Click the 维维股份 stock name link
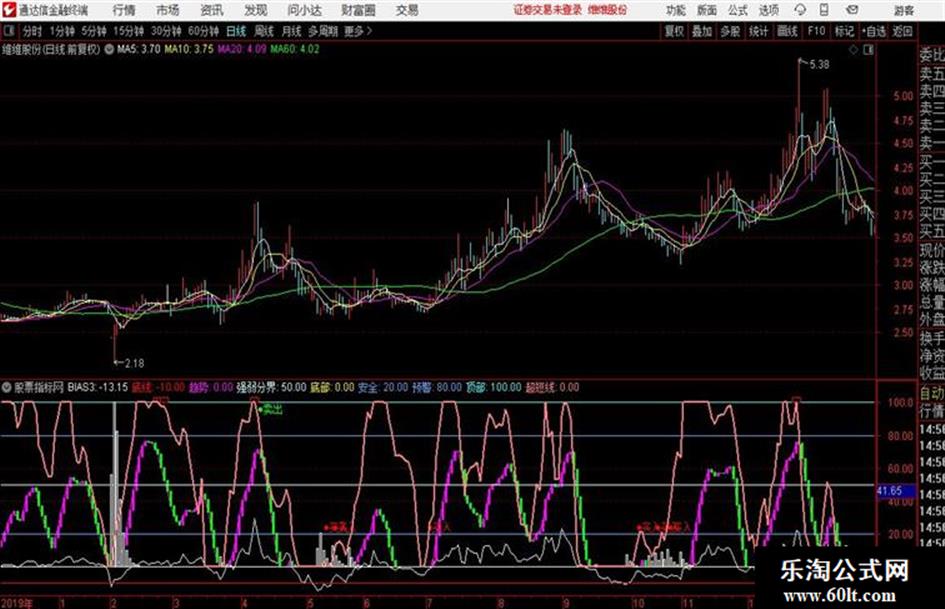Viewport: 945px width, 609px height. click(x=607, y=10)
